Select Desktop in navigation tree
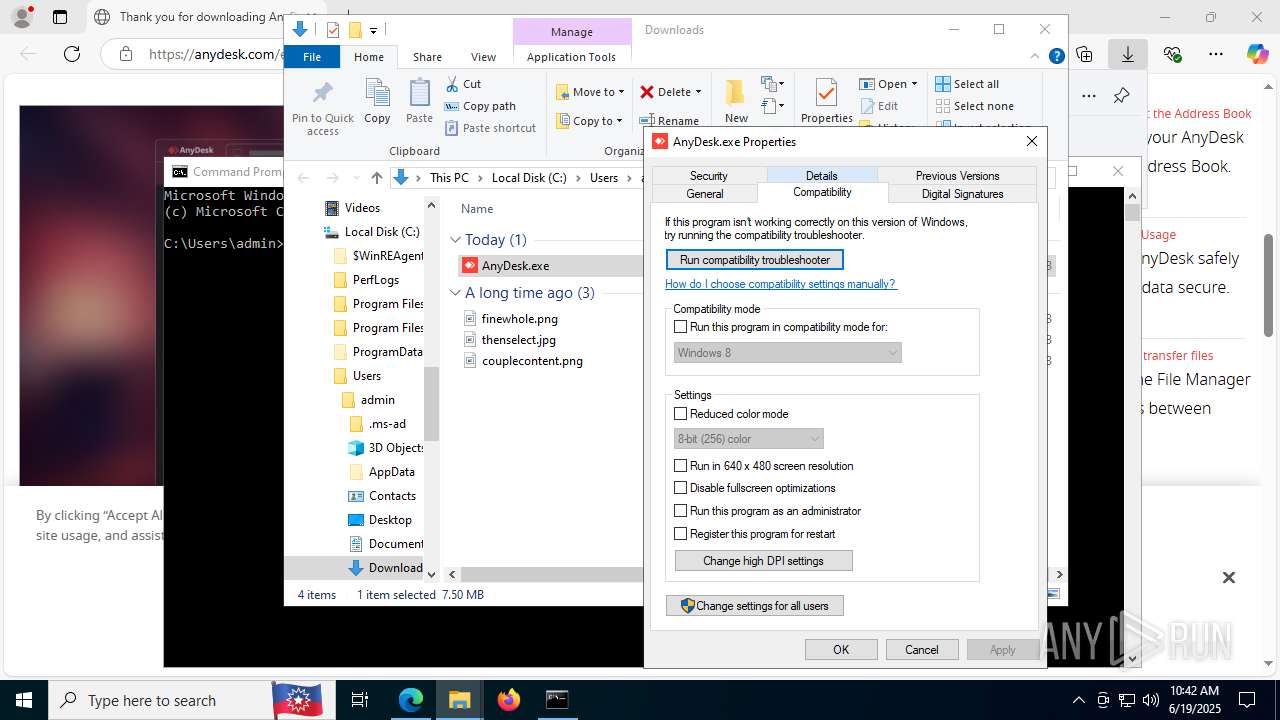 (390, 520)
